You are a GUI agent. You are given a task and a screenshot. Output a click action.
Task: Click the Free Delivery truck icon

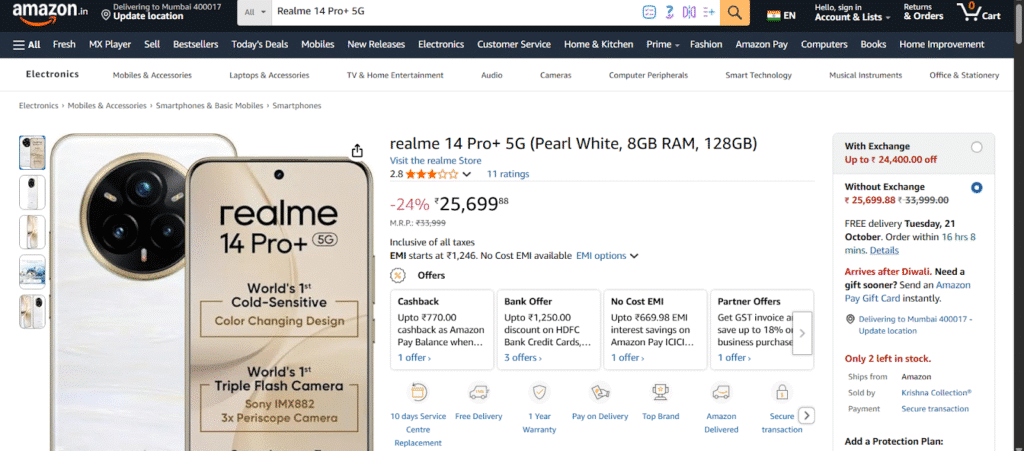(x=479, y=392)
